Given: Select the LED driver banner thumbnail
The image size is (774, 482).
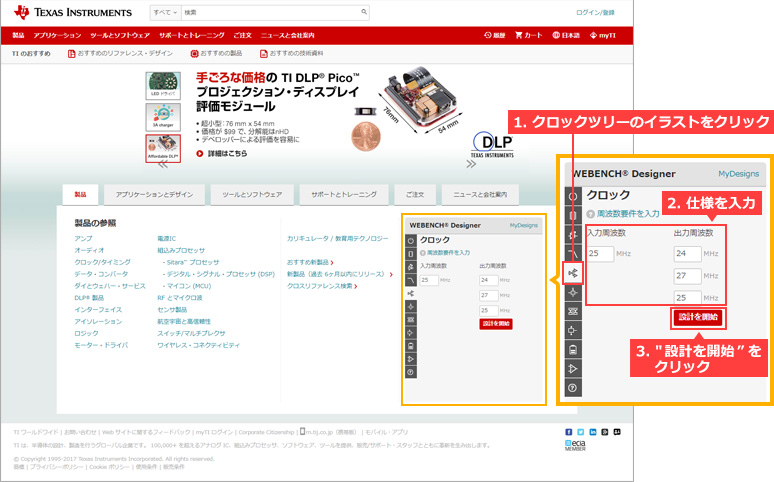Looking at the screenshot, I should pyautogui.click(x=163, y=86).
